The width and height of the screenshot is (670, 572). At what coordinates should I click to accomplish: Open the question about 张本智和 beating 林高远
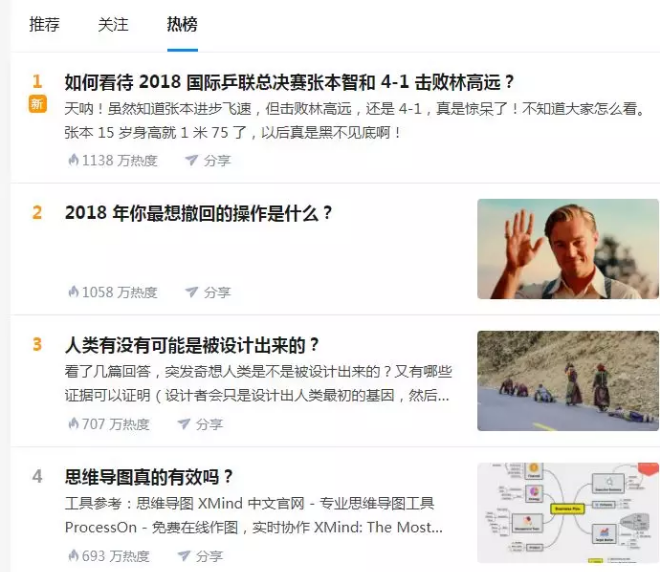pos(289,82)
